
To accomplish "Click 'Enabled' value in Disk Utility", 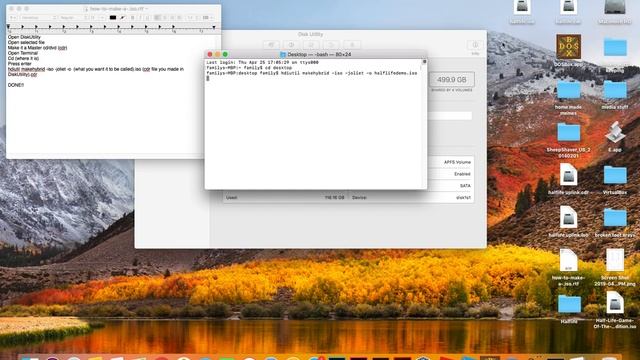I will pyautogui.click(x=462, y=174).
